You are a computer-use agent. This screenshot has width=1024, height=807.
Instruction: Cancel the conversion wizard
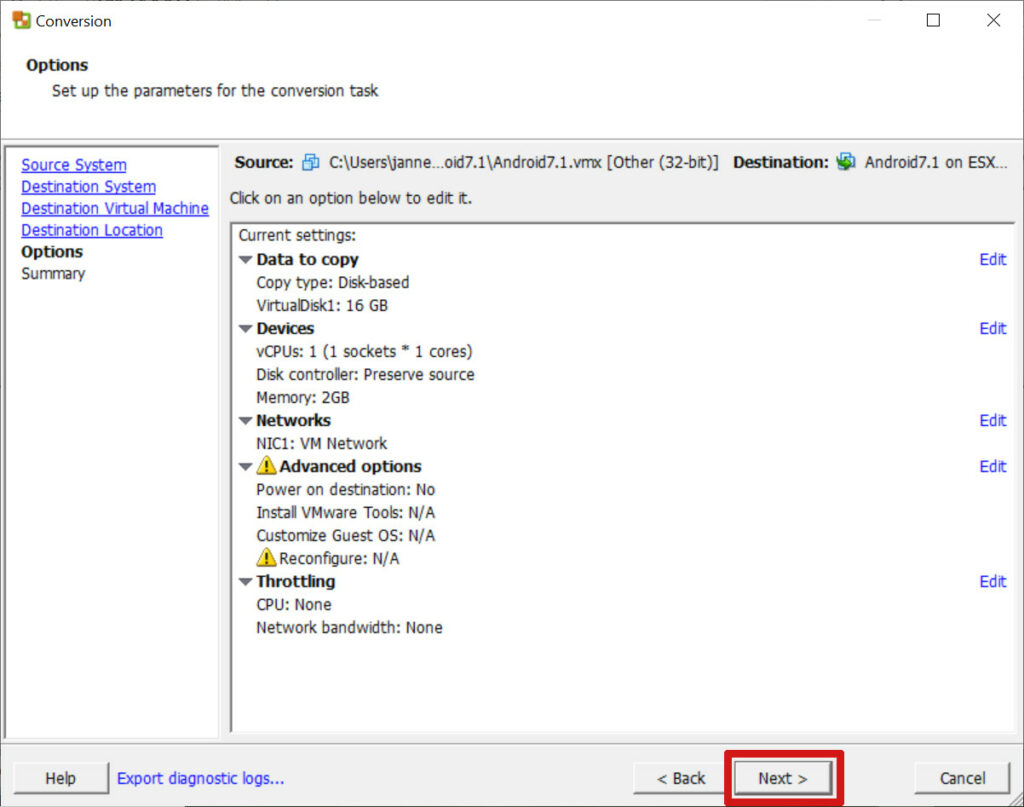(x=962, y=778)
